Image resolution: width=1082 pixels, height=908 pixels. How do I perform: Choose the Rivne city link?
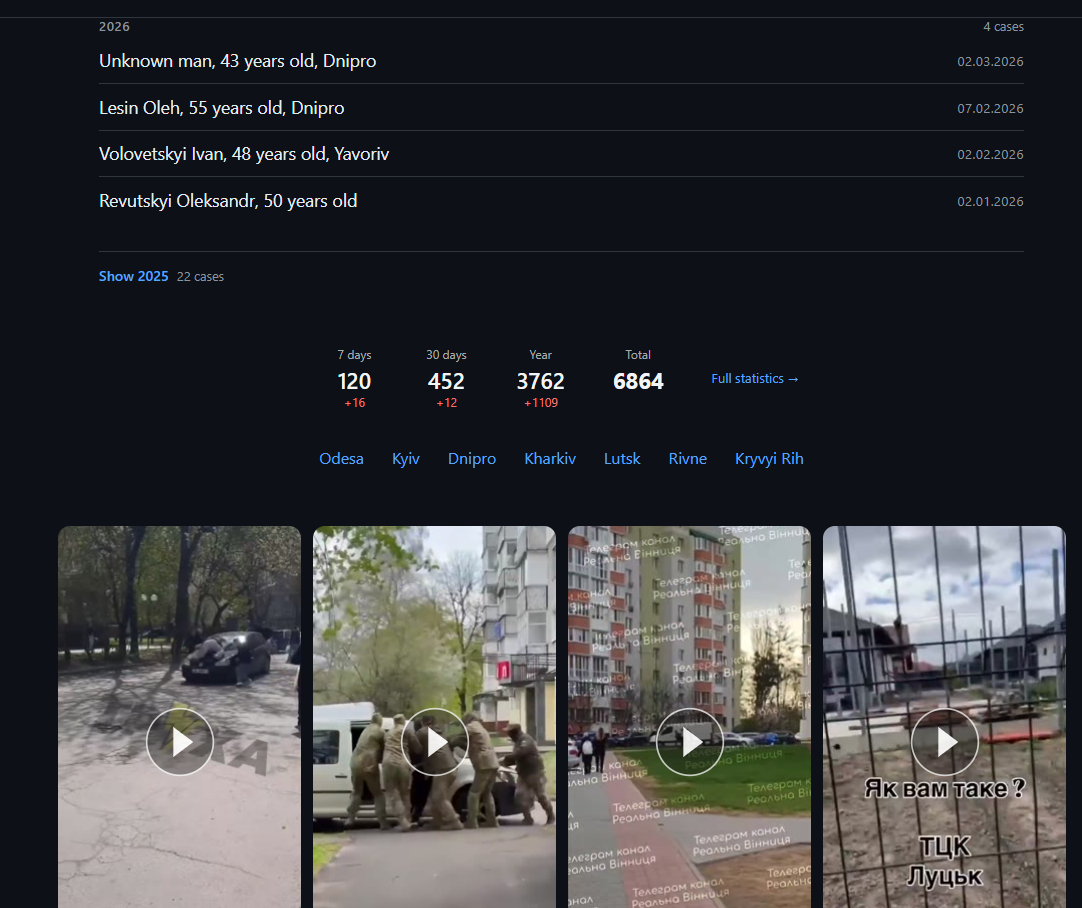pyautogui.click(x=687, y=459)
